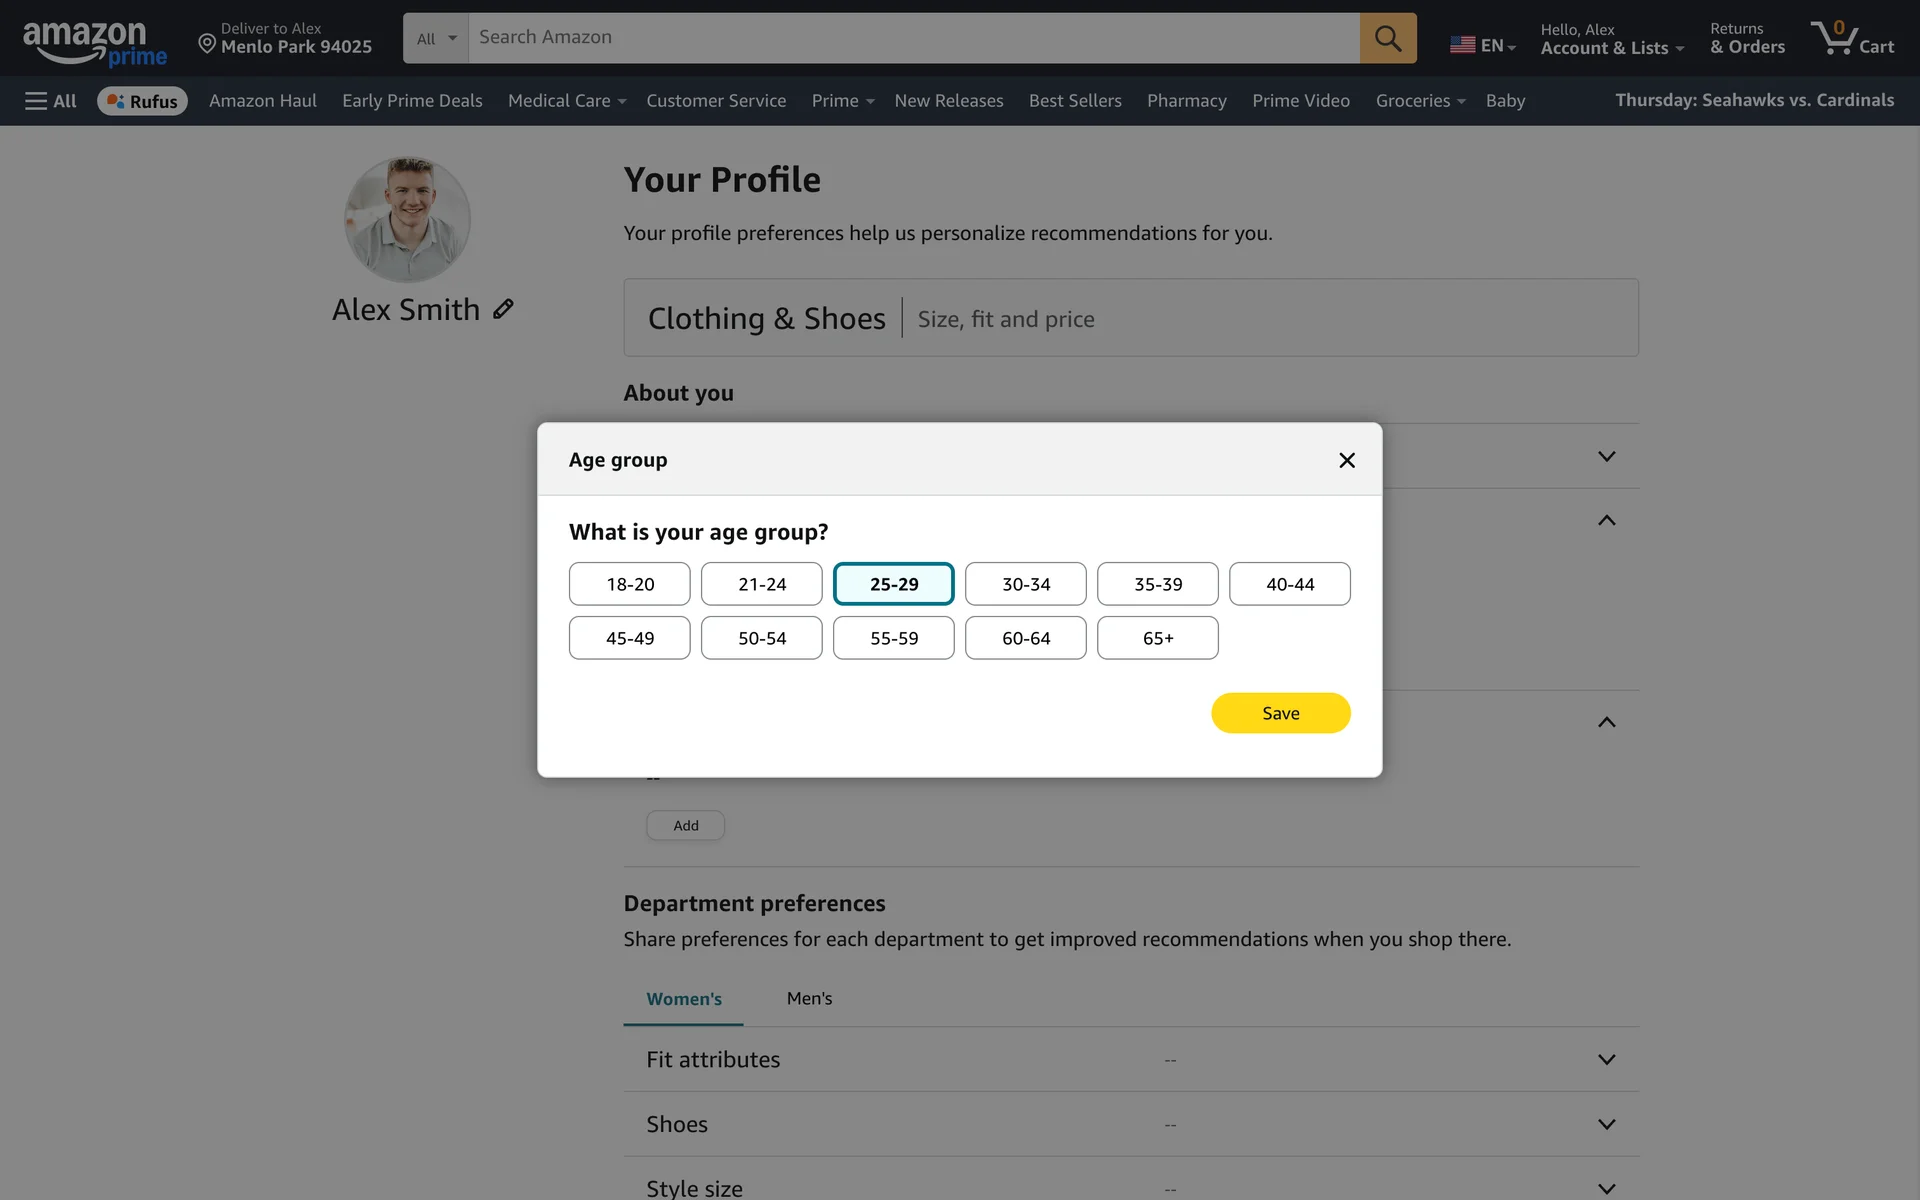Expand the Fit attributes row
This screenshot has height=1200, width=1920.
1606,1059
